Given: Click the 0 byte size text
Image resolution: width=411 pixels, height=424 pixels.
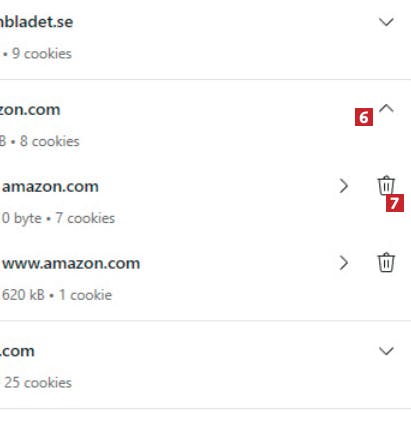Looking at the screenshot, I should (22, 218).
